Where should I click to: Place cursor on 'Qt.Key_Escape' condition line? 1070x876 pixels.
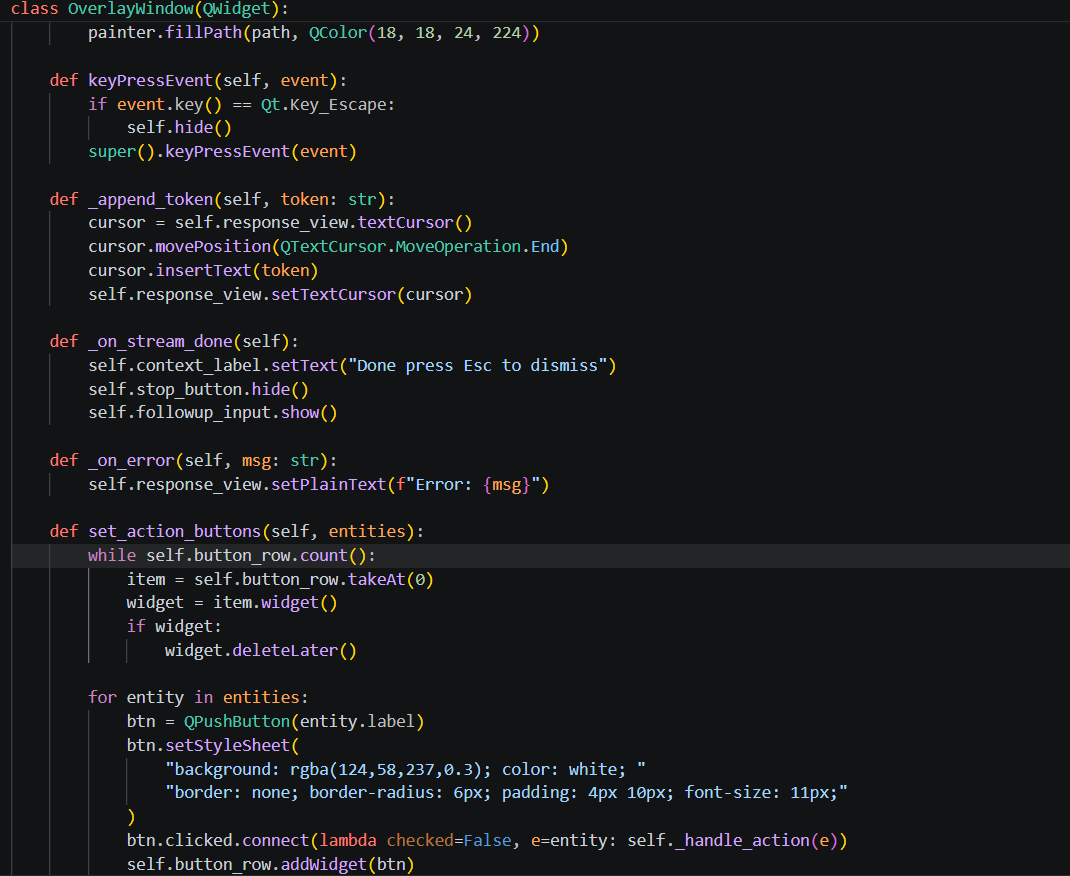[x=241, y=104]
